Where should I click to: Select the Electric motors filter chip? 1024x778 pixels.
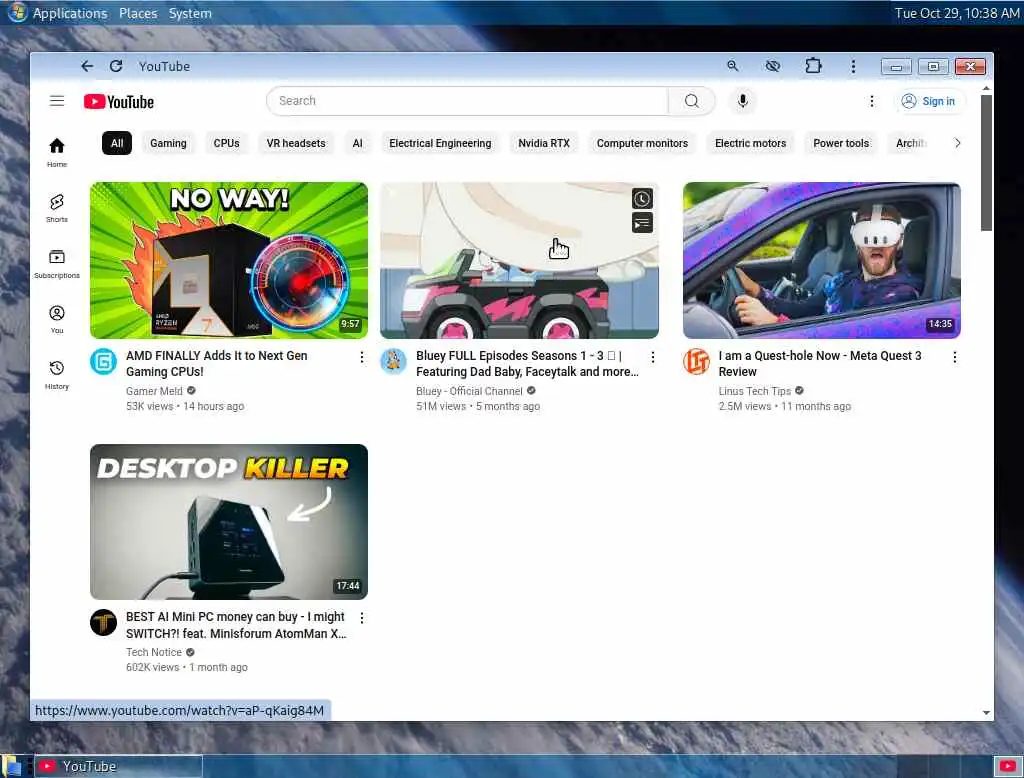[750, 143]
